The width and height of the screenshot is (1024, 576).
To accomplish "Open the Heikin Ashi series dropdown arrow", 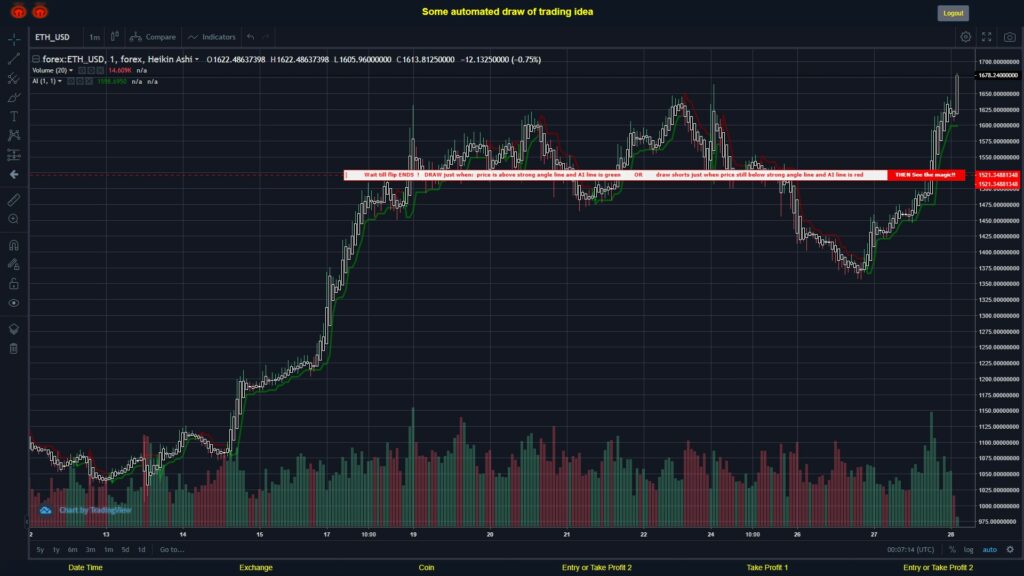I will (197, 59).
